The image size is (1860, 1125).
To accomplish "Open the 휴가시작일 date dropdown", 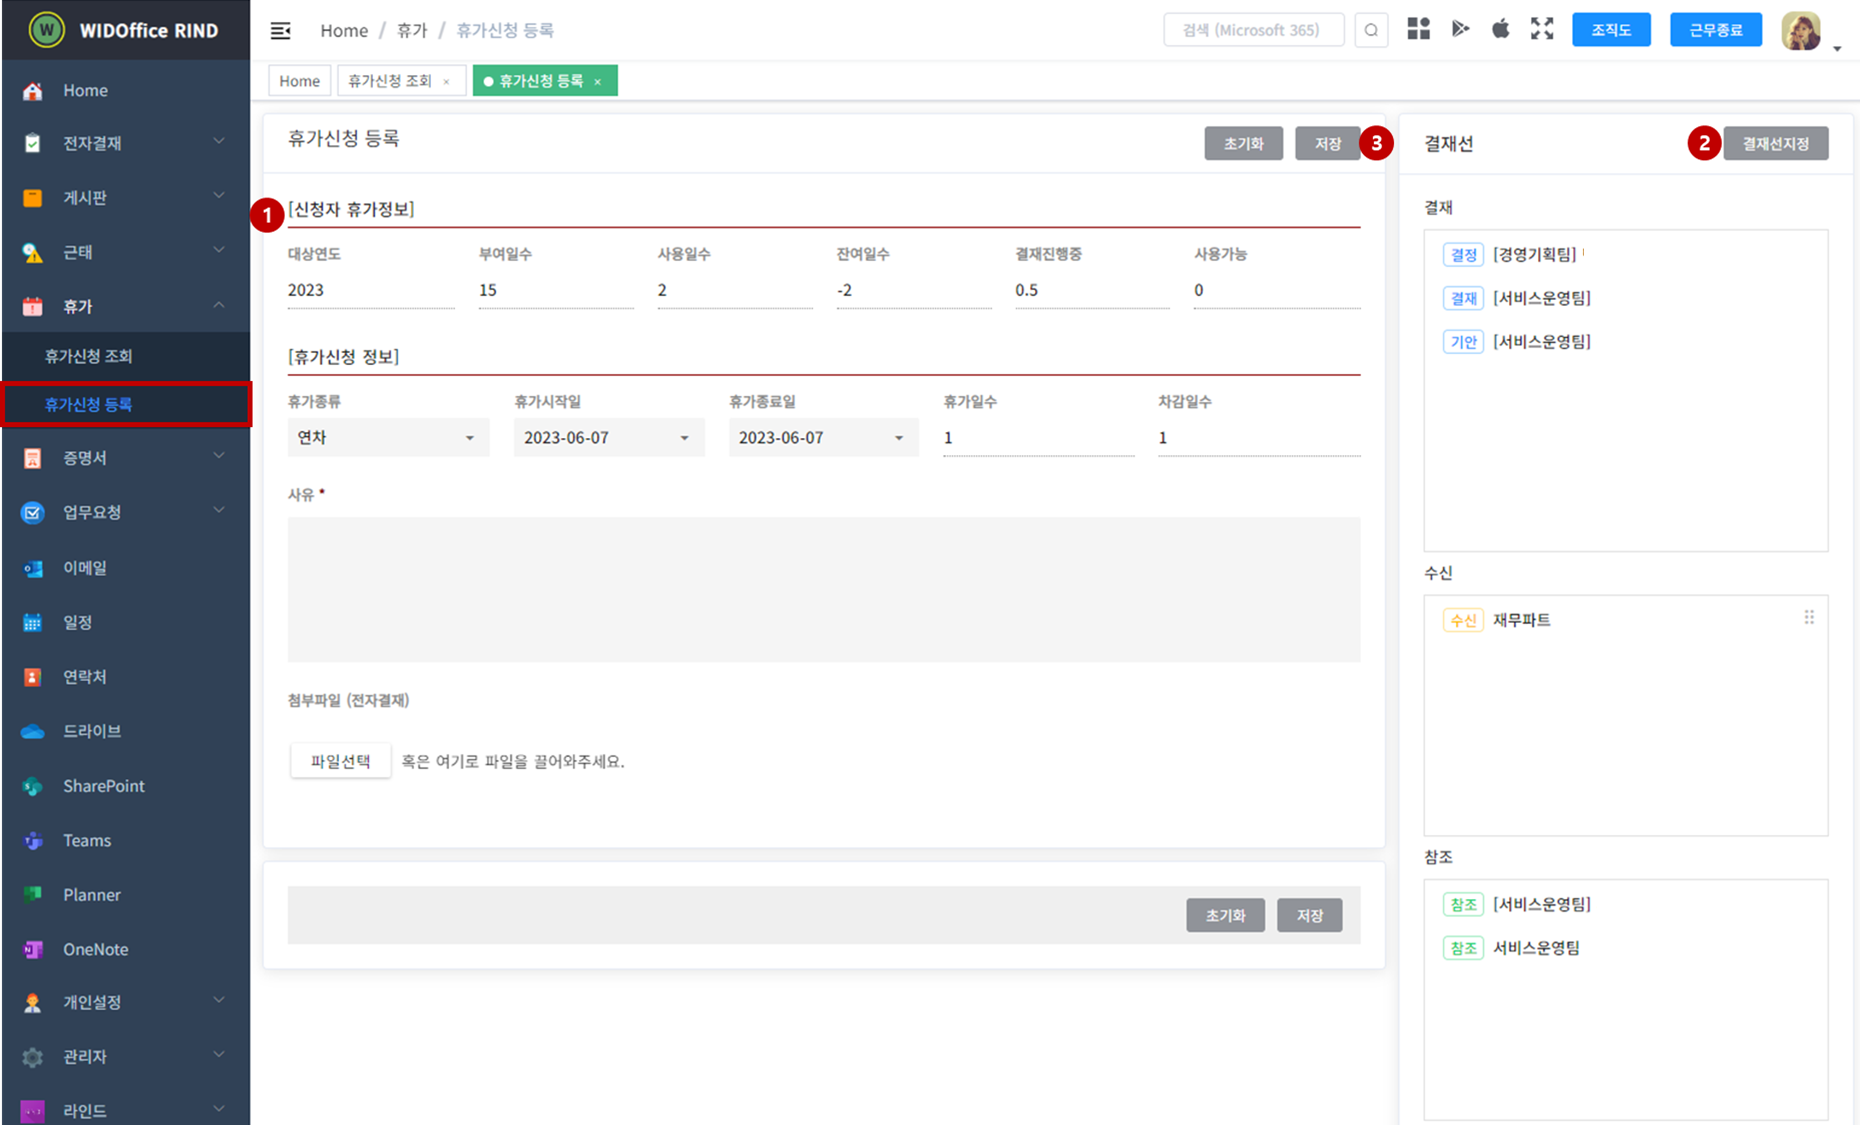I will (x=608, y=438).
